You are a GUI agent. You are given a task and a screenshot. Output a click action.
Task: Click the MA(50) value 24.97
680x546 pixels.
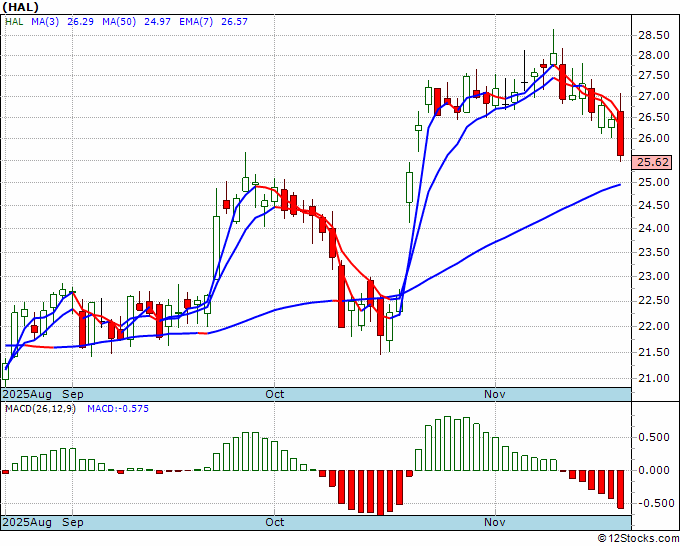157,21
